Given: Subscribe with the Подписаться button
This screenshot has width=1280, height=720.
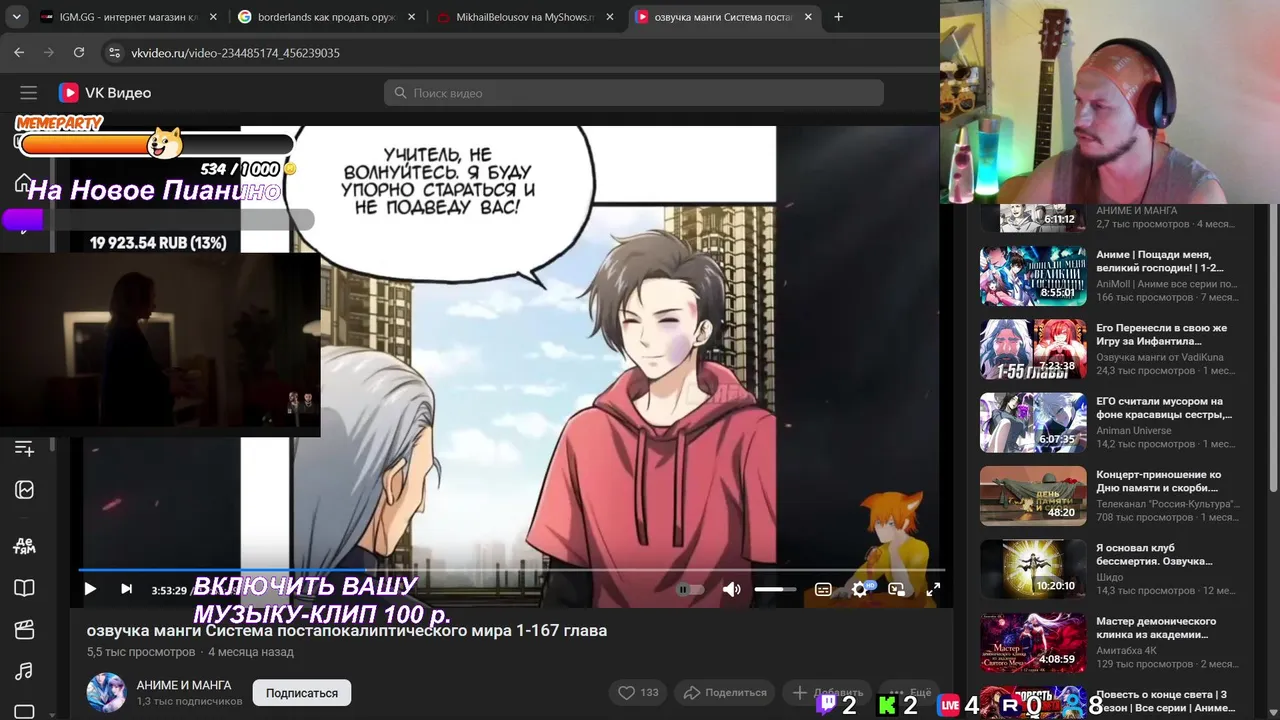Looking at the screenshot, I should pos(302,692).
